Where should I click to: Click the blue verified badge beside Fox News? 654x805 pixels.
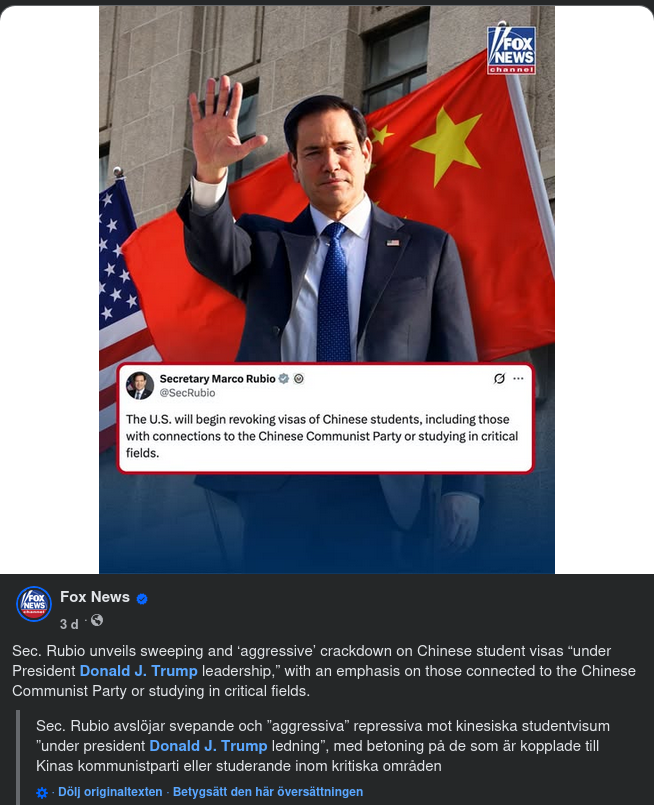[x=142, y=599]
